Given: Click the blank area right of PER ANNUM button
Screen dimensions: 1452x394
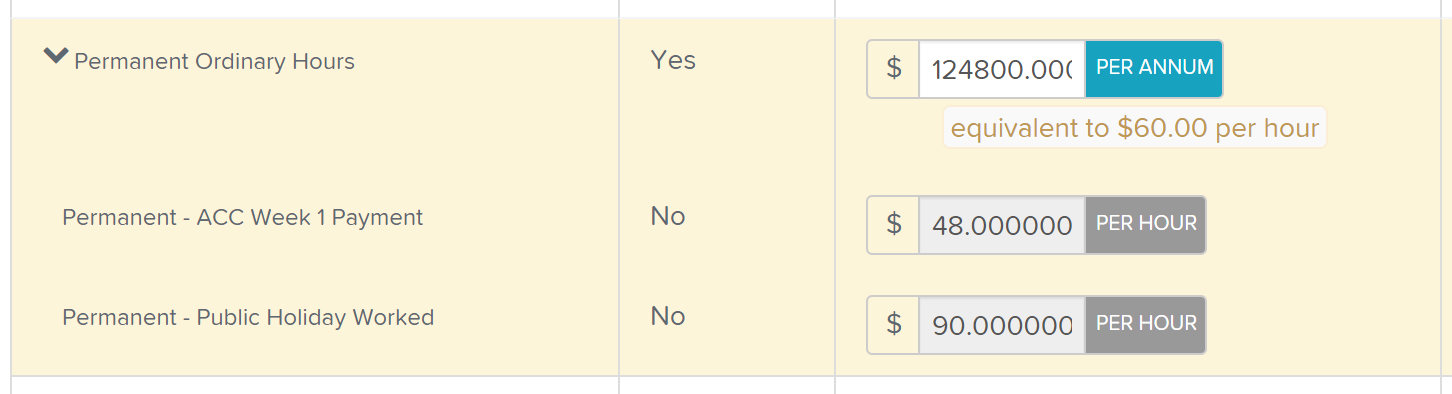Looking at the screenshot, I should (1330, 69).
